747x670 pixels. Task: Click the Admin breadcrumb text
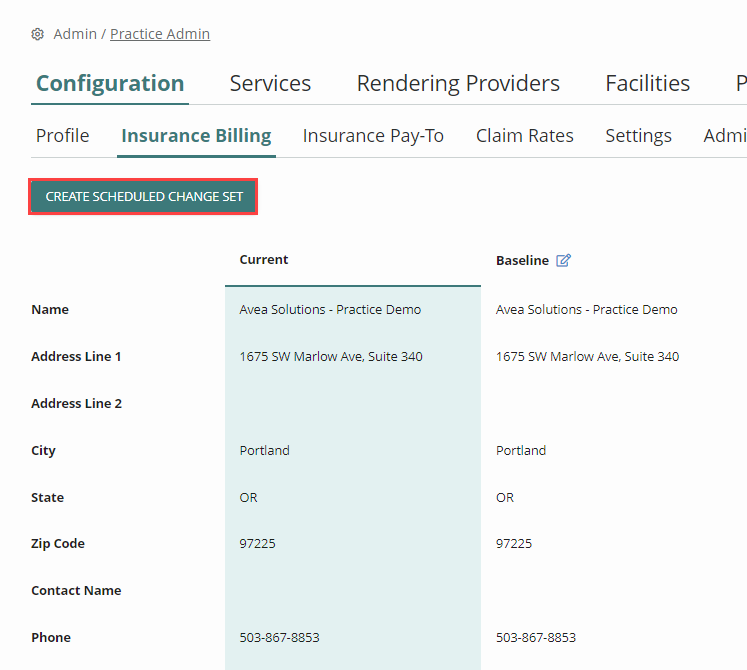point(75,34)
